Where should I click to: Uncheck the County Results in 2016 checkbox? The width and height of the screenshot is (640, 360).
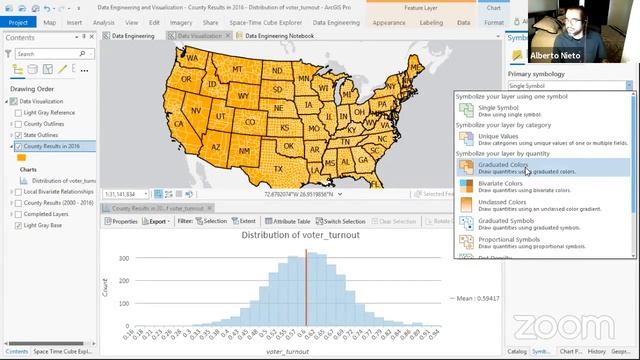(x=18, y=146)
